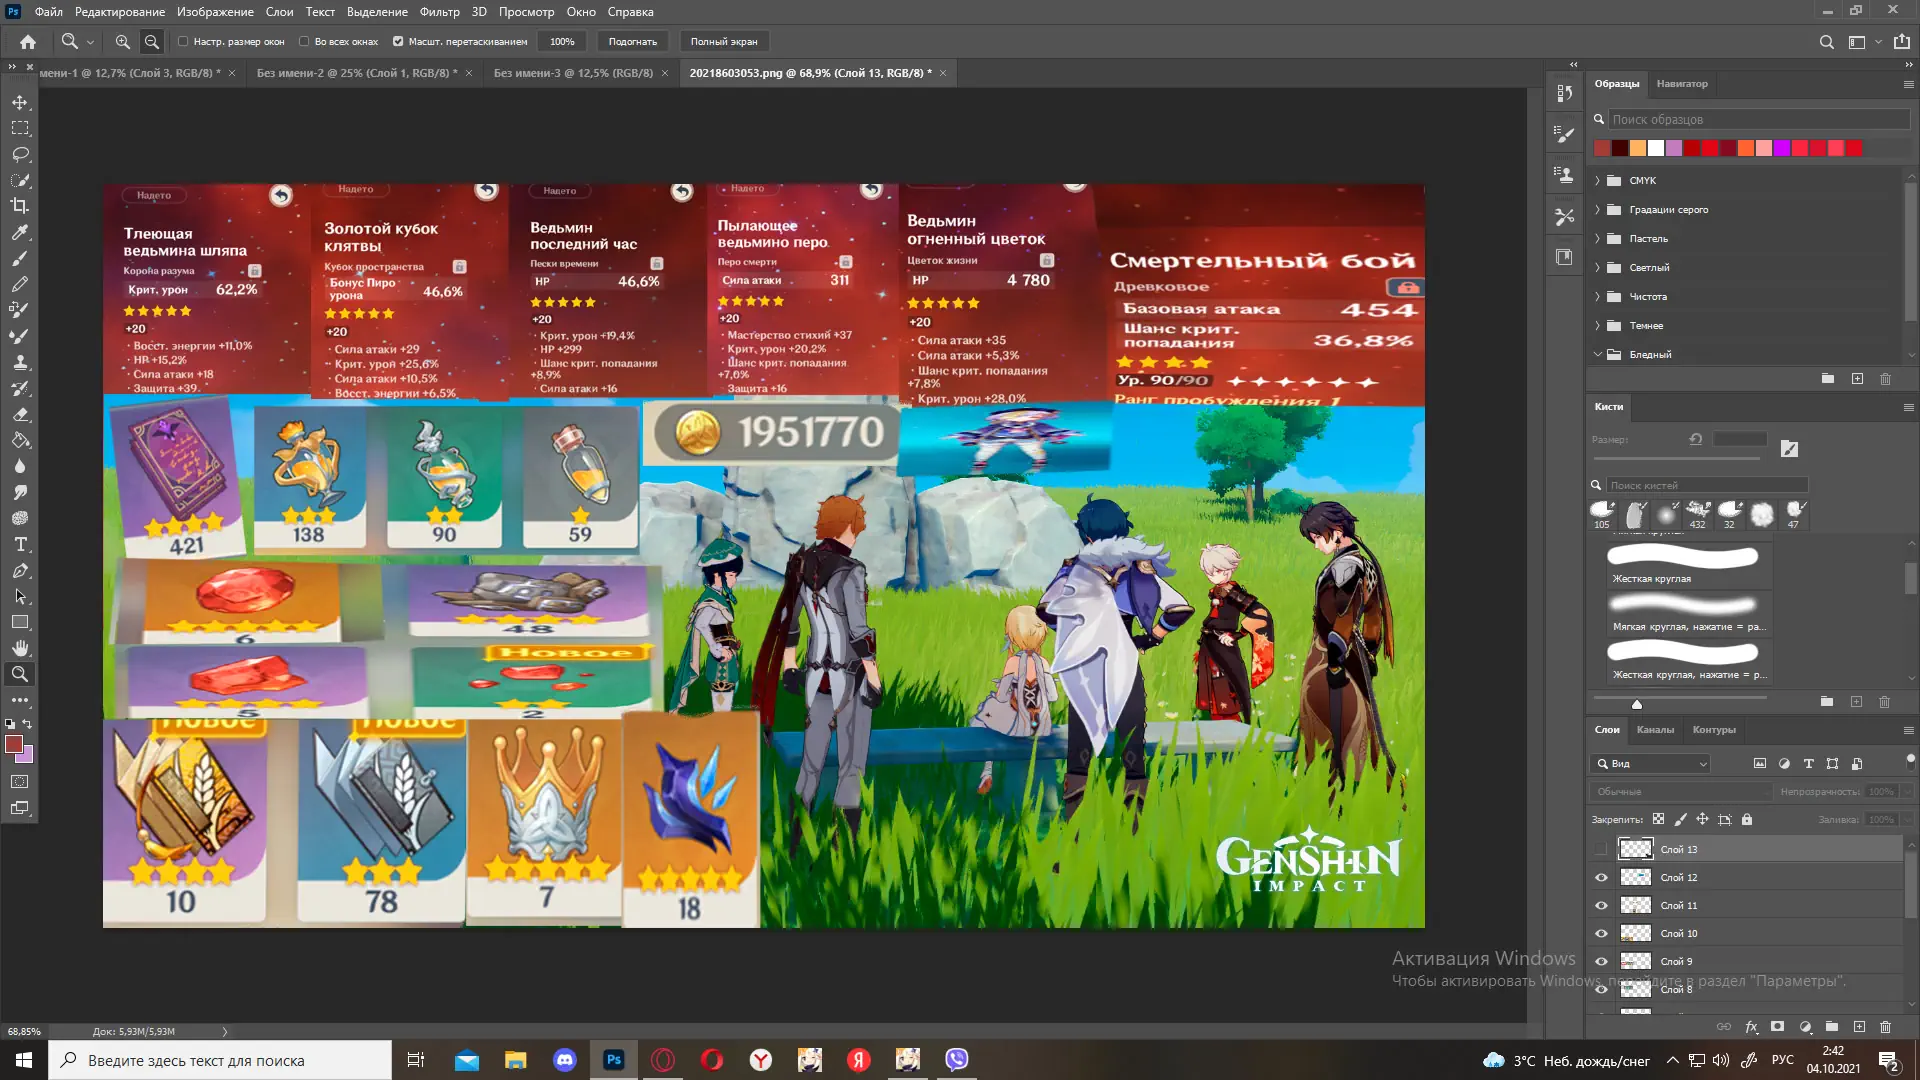
Task: Enable the 'Во всех окнах' checkbox
Action: click(304, 42)
